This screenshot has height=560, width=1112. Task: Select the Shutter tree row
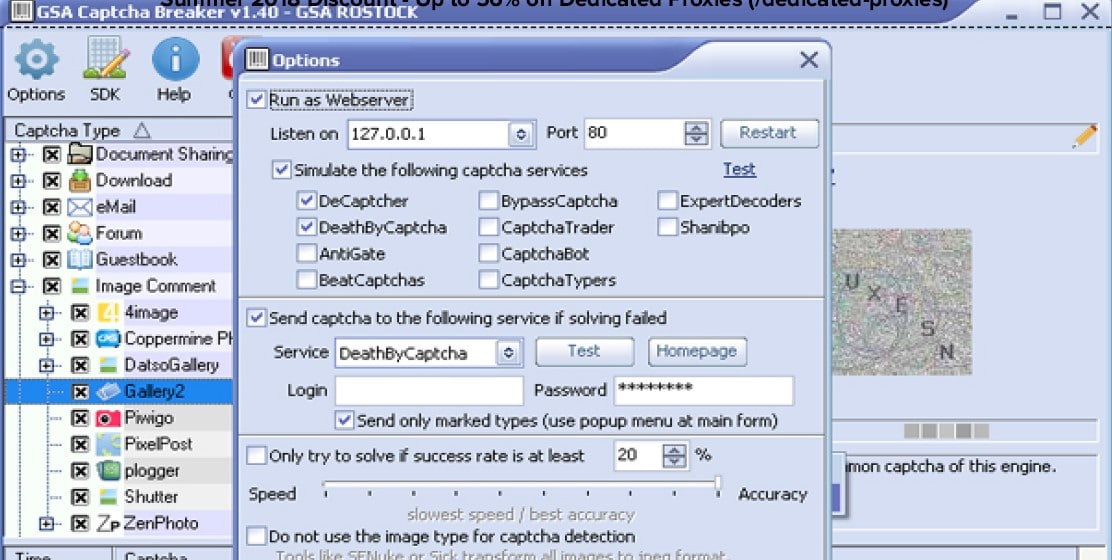[118, 497]
